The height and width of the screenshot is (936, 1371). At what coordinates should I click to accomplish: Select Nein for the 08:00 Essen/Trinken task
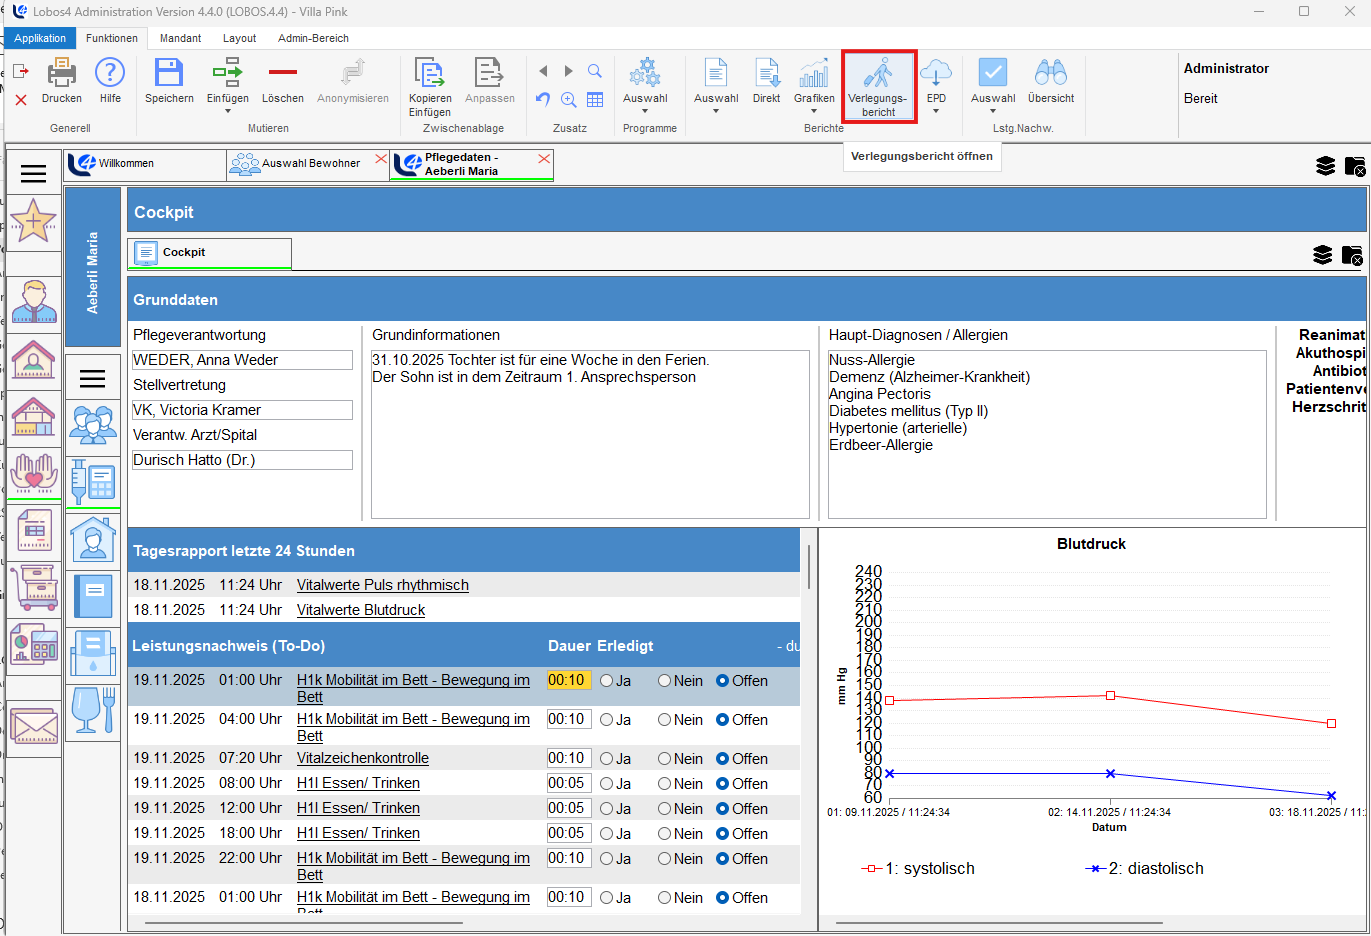click(665, 784)
